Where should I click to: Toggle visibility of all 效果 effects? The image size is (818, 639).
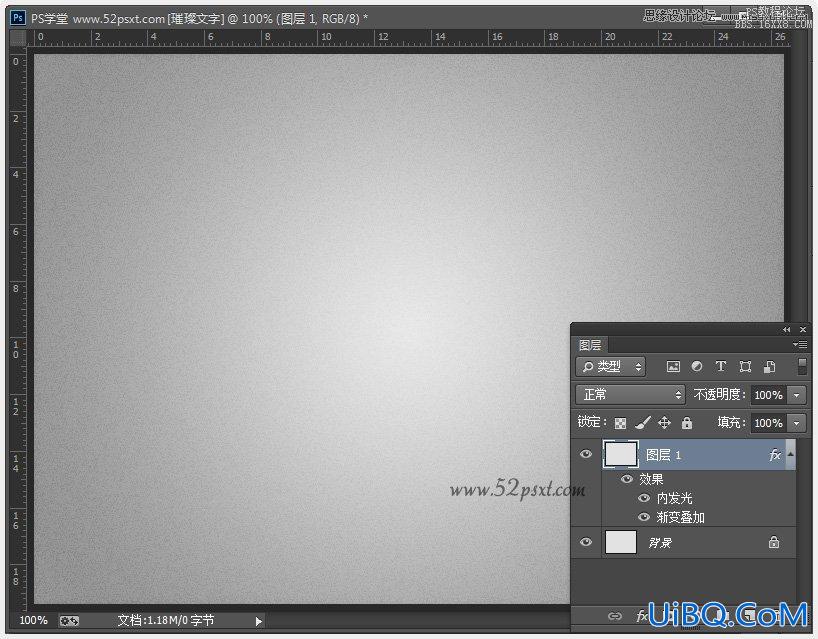tap(627, 478)
